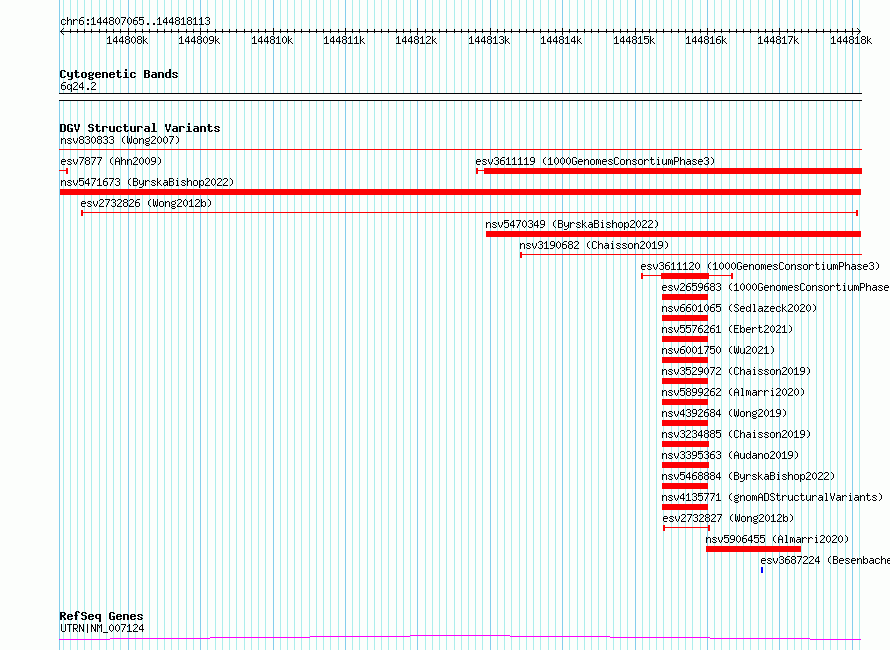Click the 144813k ruler tick label
Image resolution: width=890 pixels, height=650 pixels.
pos(489,40)
